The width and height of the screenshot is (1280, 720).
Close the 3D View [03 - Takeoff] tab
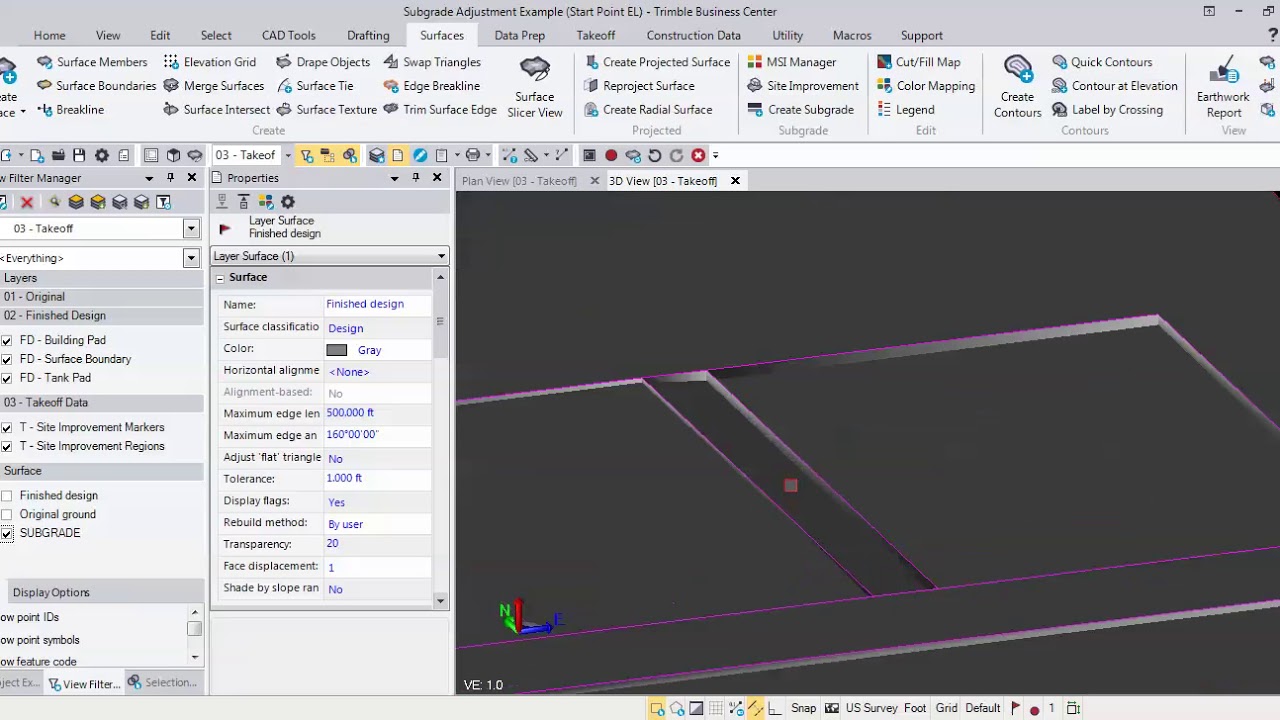click(735, 181)
